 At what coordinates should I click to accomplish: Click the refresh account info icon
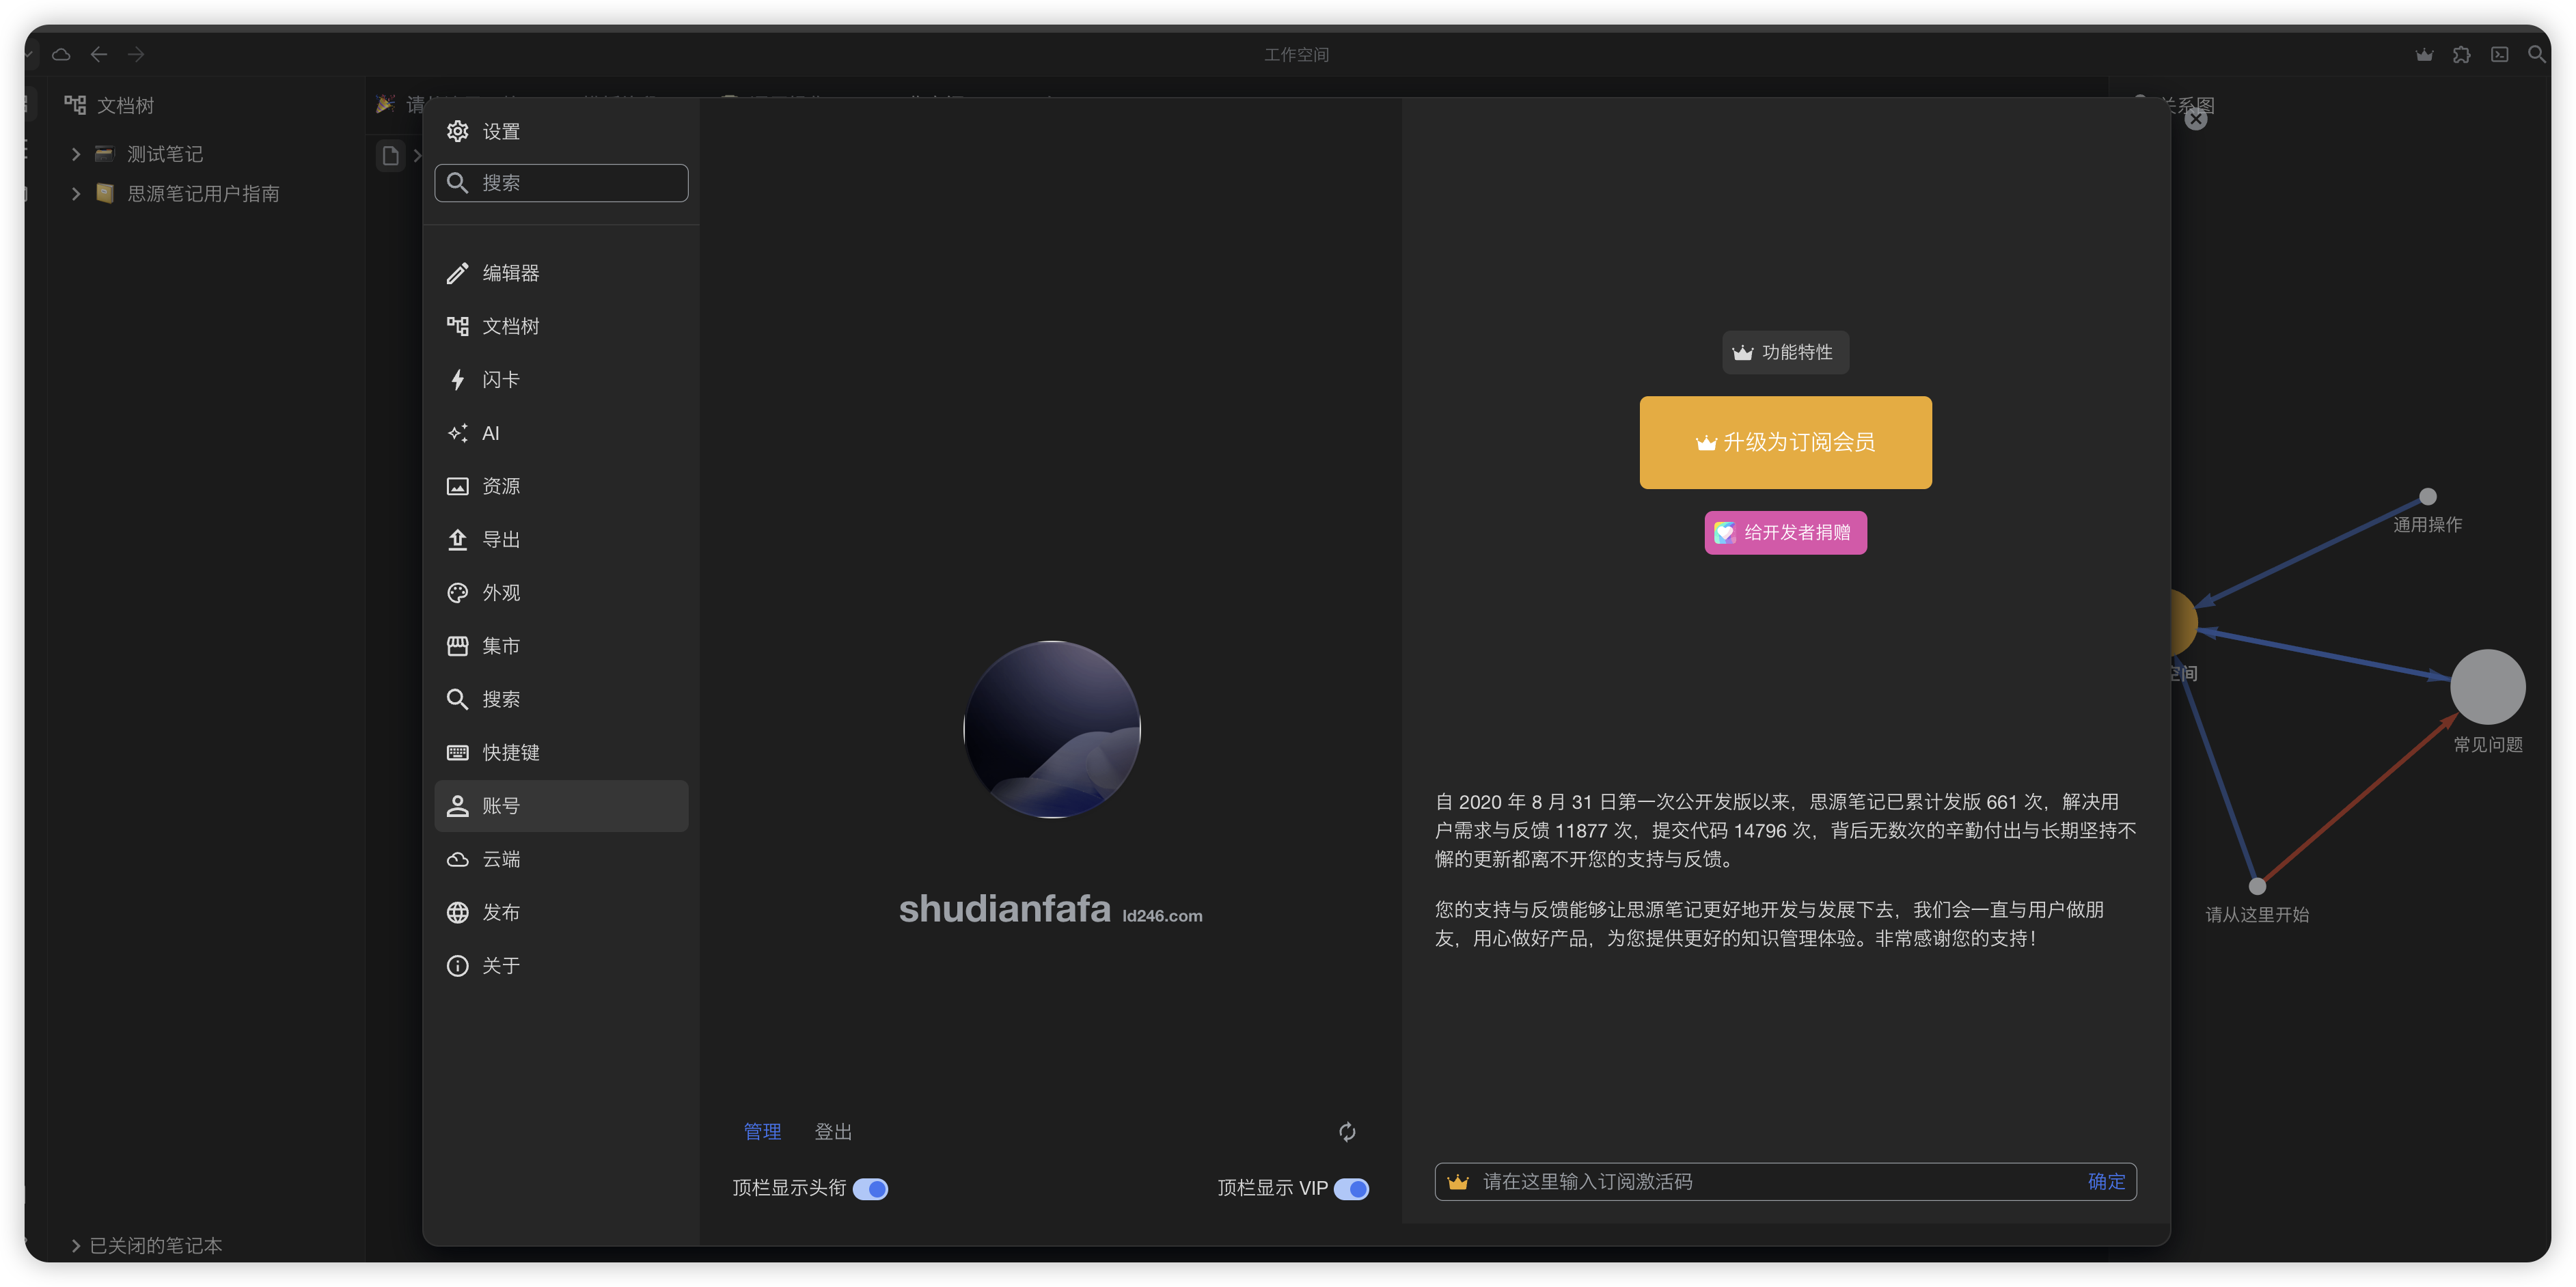(1347, 1131)
